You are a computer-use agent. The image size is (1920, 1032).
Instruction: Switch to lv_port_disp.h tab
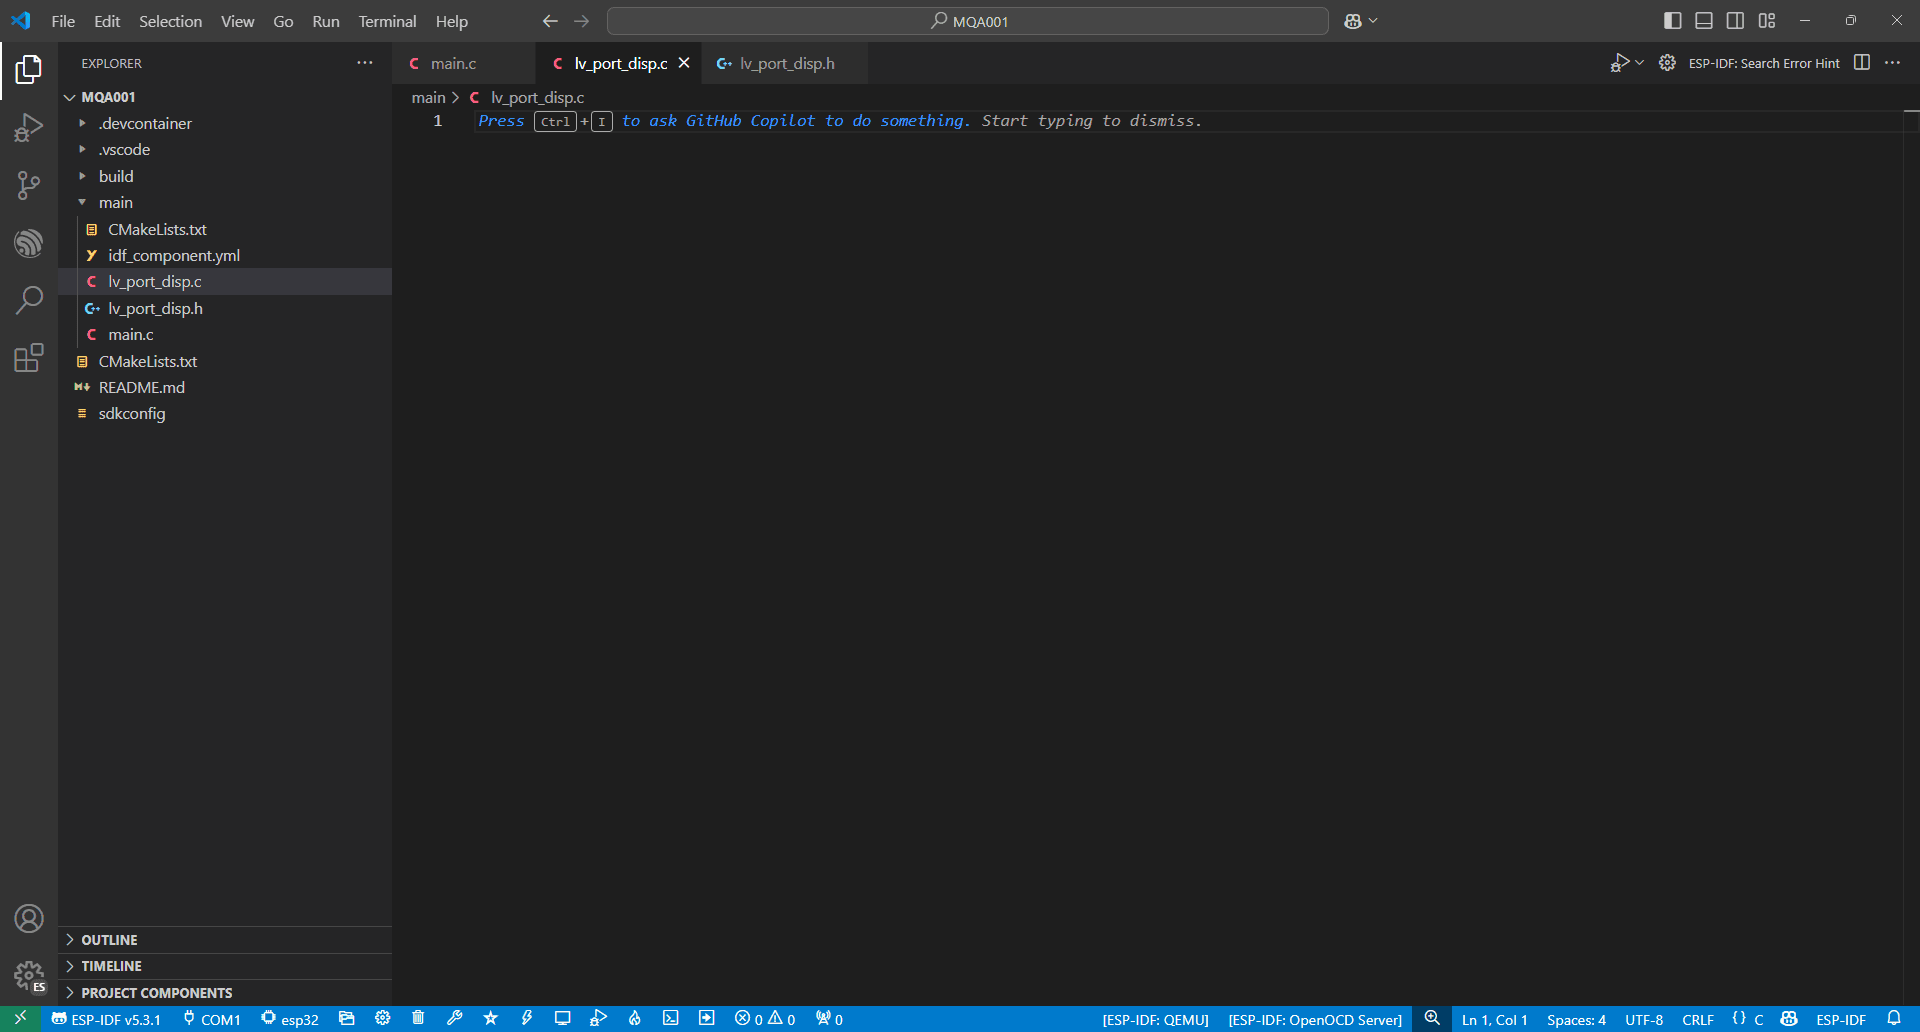[787, 63]
